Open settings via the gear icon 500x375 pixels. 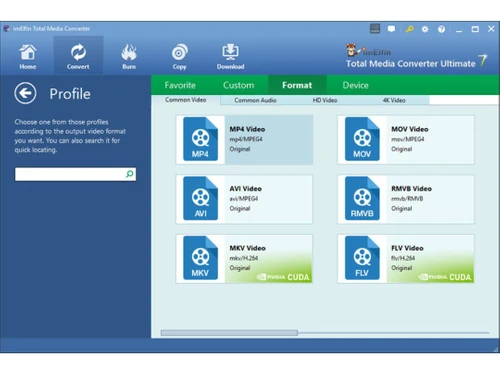coord(425,29)
